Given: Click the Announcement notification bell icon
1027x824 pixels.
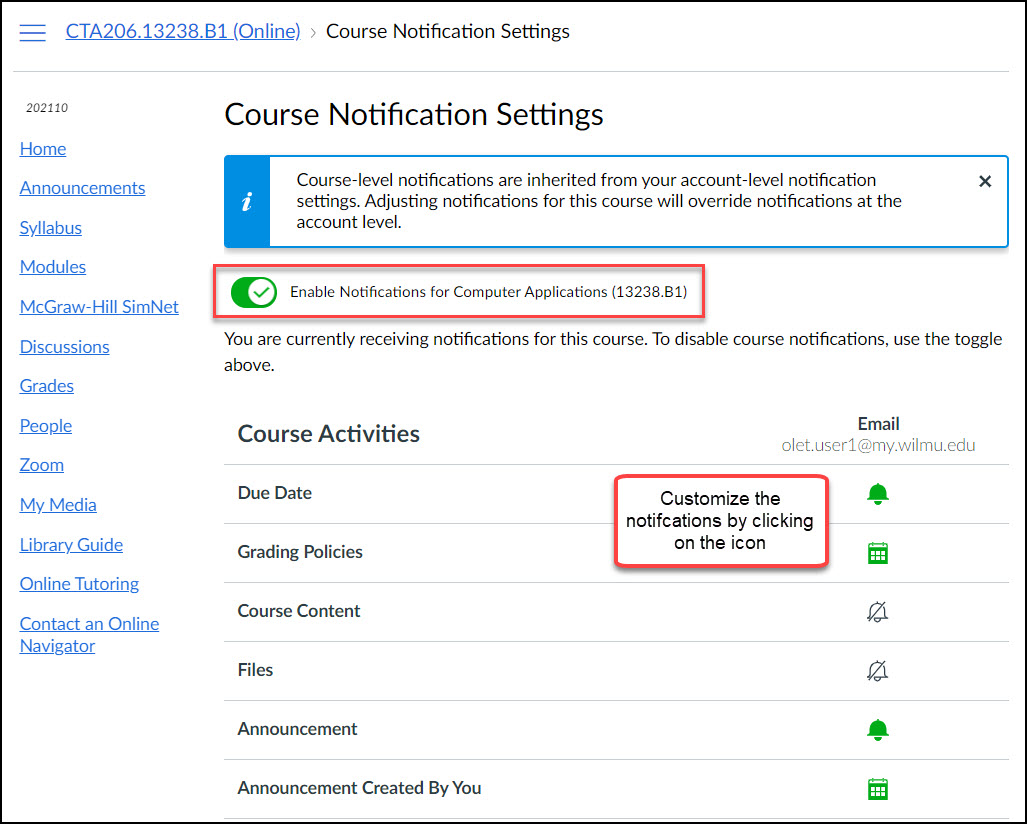Looking at the screenshot, I should click(x=877, y=729).
